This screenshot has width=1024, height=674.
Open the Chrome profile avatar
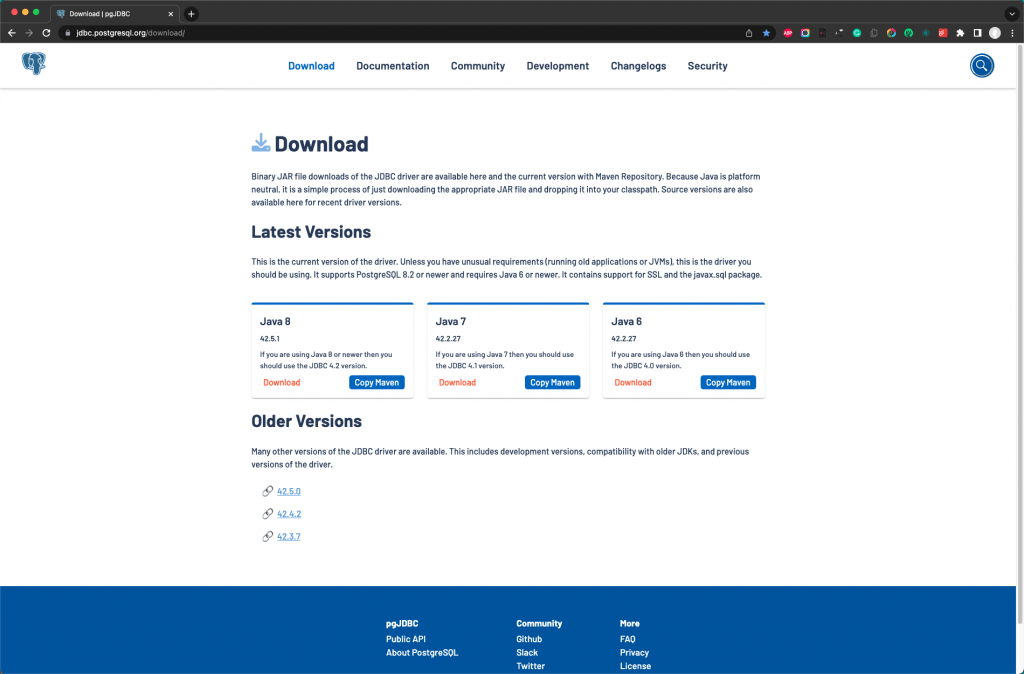(995, 33)
